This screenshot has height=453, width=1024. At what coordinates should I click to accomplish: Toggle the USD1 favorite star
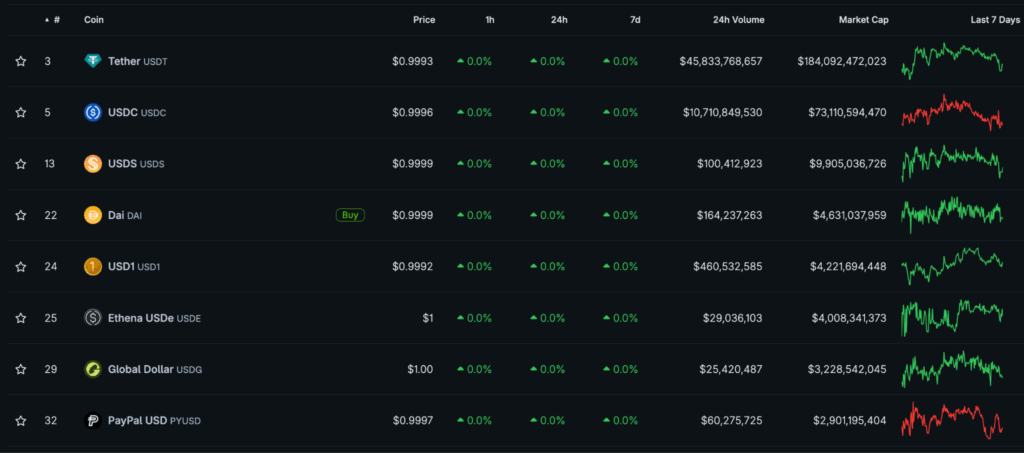pos(21,267)
